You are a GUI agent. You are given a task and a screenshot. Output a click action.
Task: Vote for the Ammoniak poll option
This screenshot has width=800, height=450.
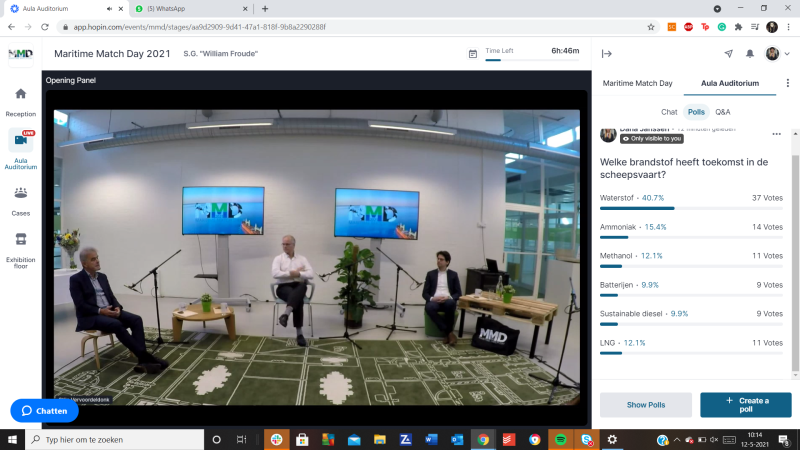point(691,231)
